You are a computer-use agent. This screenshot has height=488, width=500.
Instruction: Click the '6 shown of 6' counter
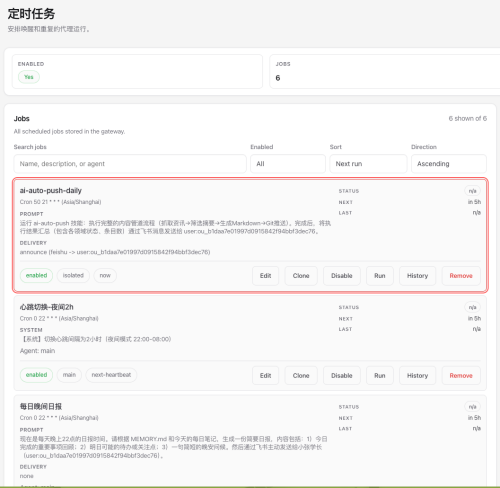tap(468, 118)
